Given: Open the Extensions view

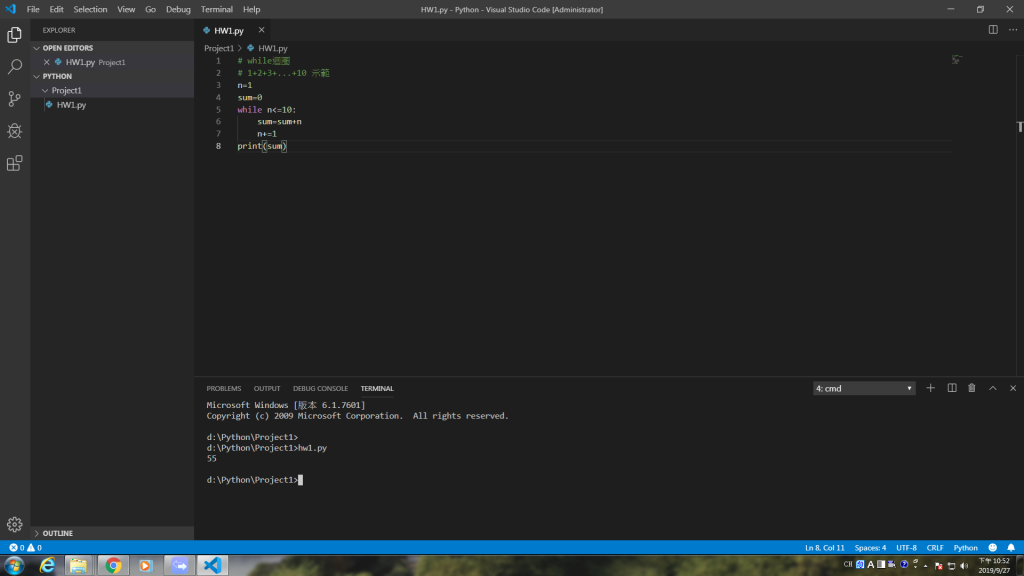Looking at the screenshot, I should (x=14, y=163).
